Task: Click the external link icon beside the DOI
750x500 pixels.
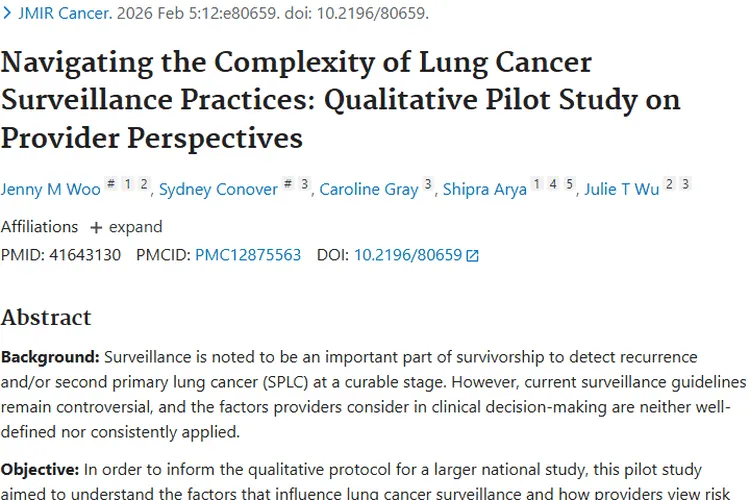Action: click(473, 256)
